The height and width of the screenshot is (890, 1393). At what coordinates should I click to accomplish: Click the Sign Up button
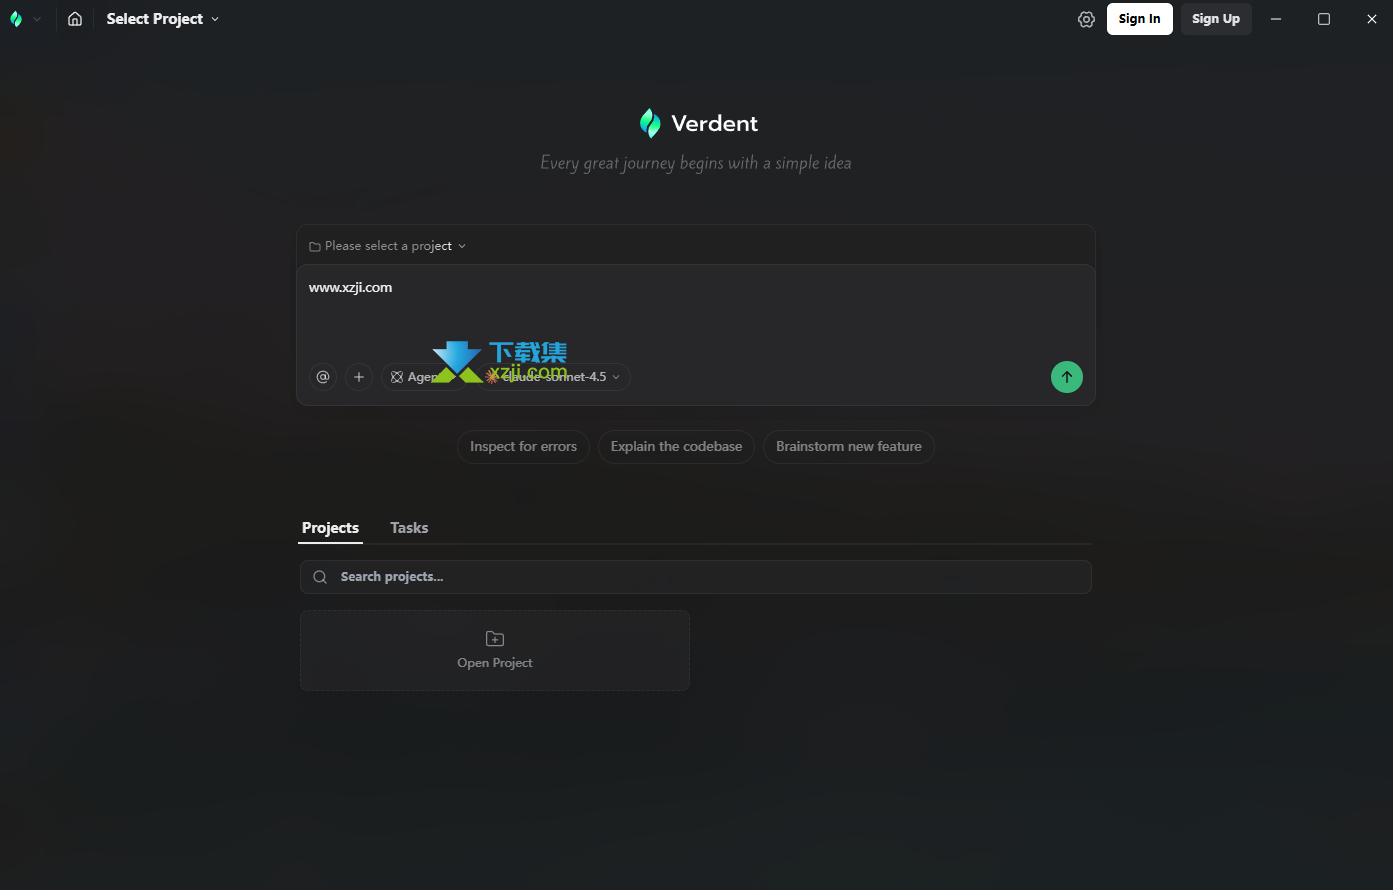point(1215,19)
